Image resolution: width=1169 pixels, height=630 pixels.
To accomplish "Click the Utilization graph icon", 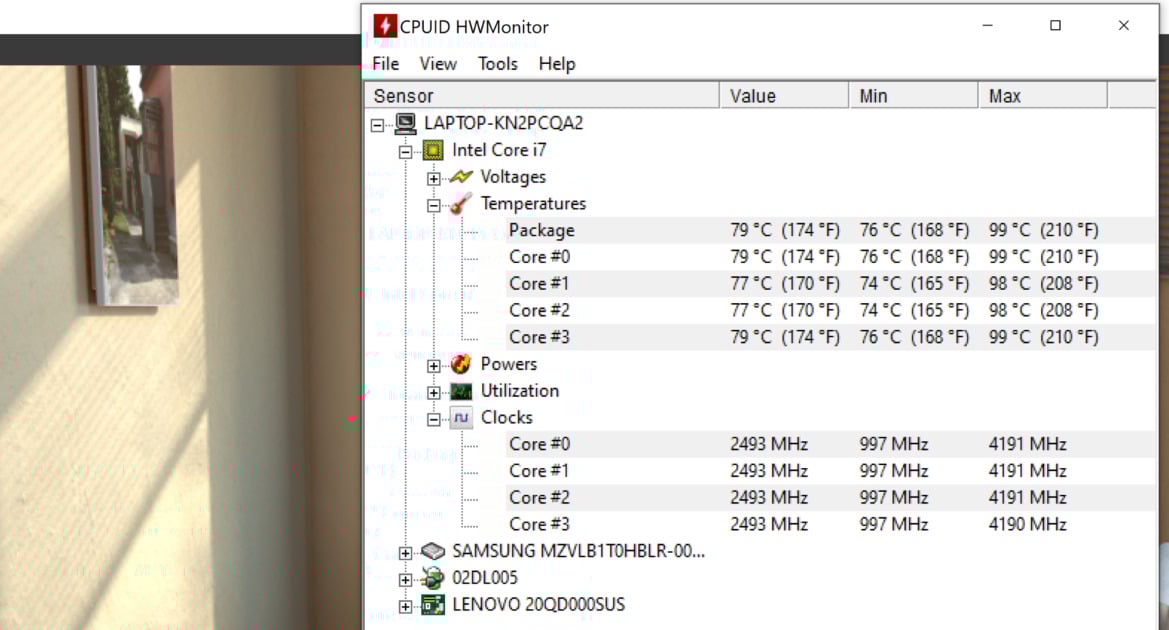I will [x=461, y=391].
